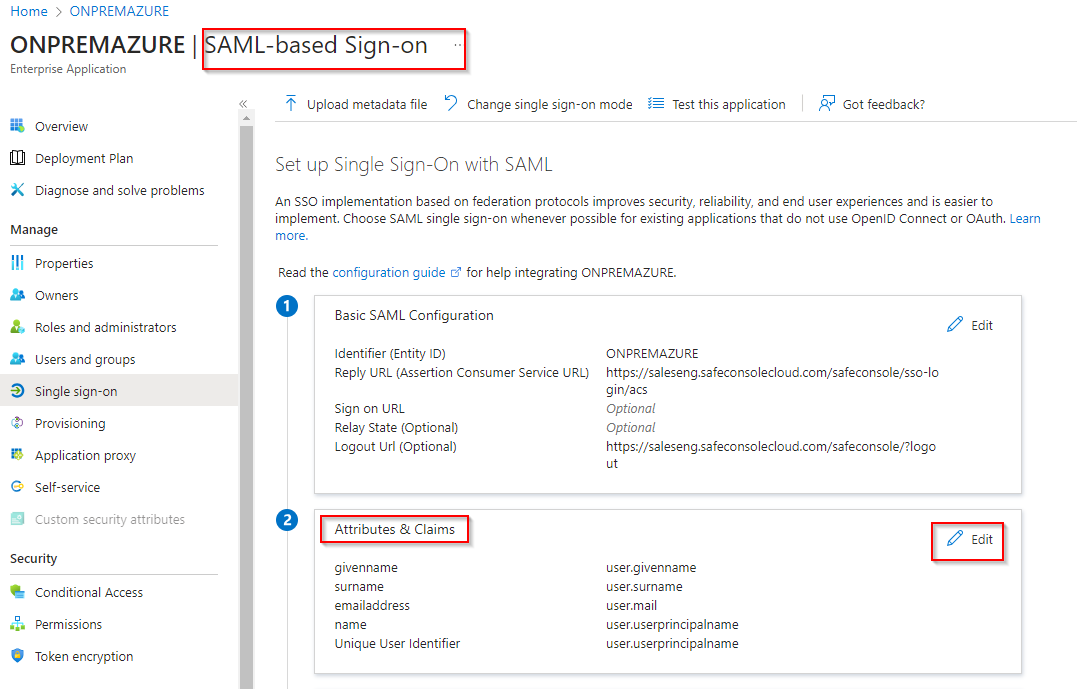Click the pencil icon in Attributes & Claims
The height and width of the screenshot is (689, 1077).
coord(955,539)
